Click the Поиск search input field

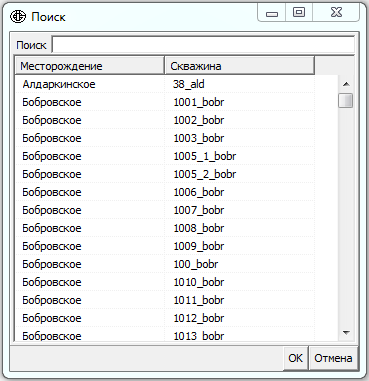click(203, 45)
